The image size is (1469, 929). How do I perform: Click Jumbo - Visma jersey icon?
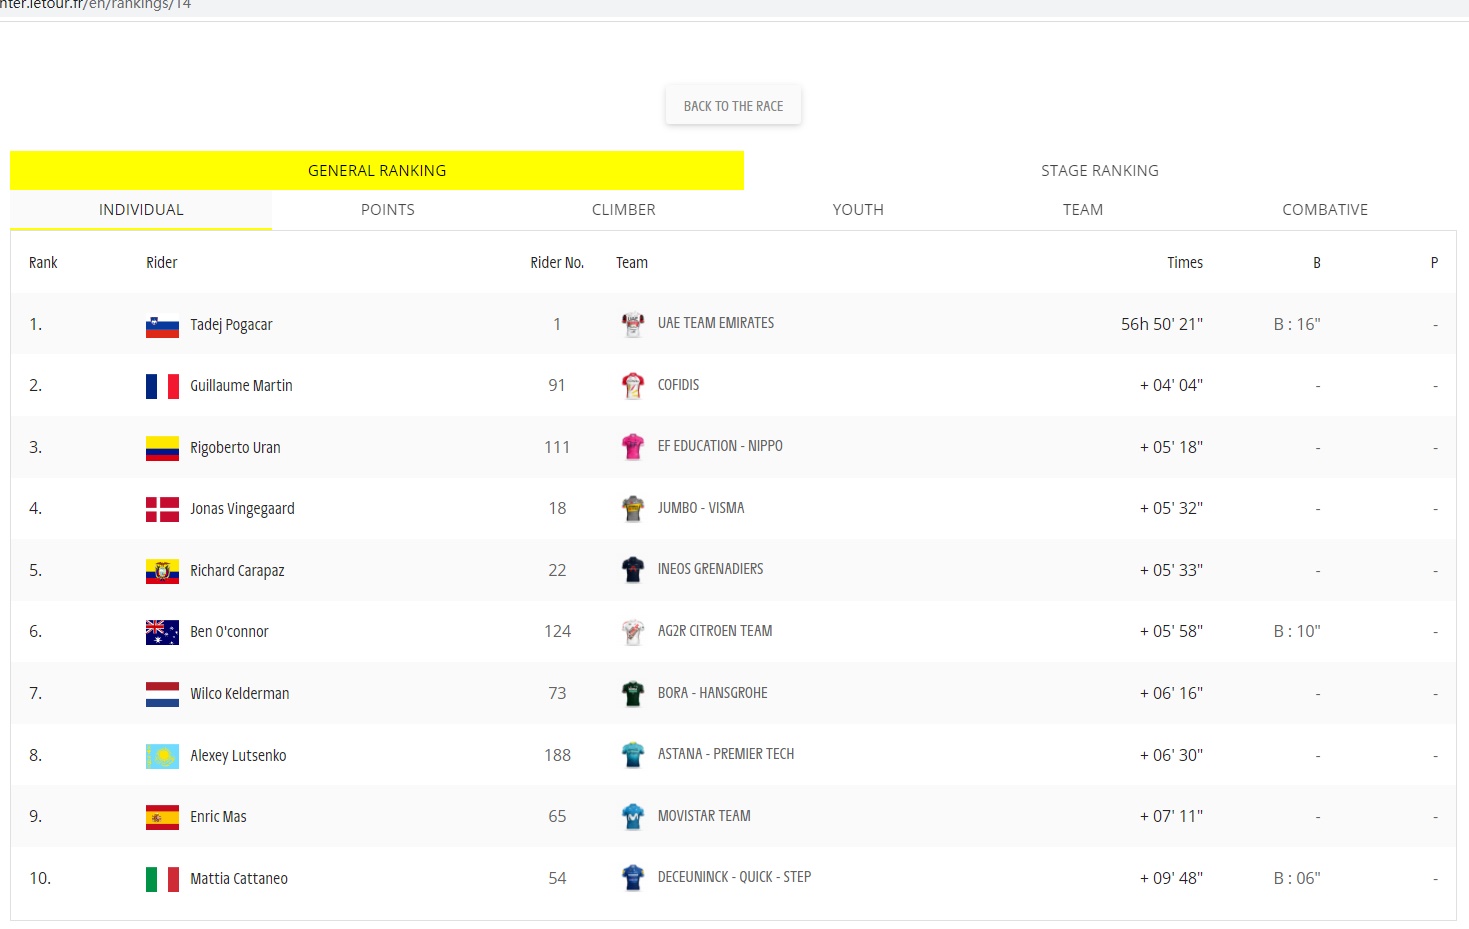633,508
